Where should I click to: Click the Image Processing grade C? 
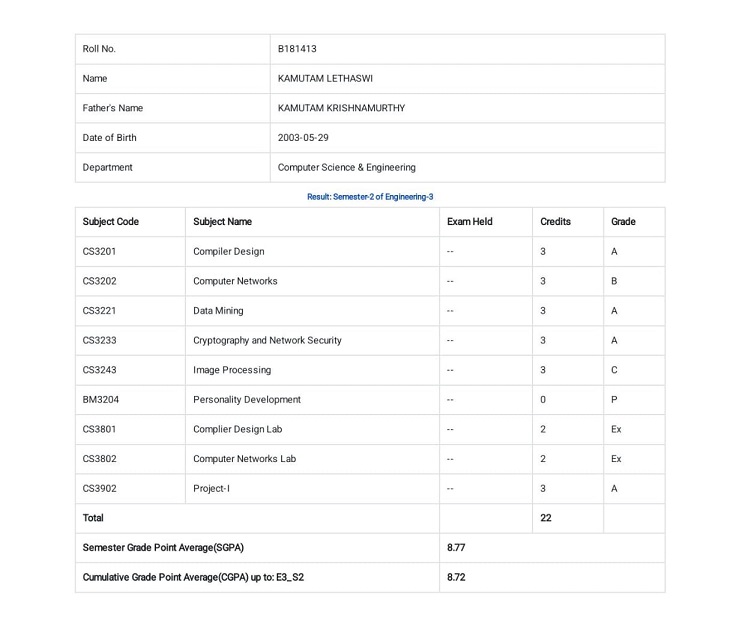click(614, 370)
